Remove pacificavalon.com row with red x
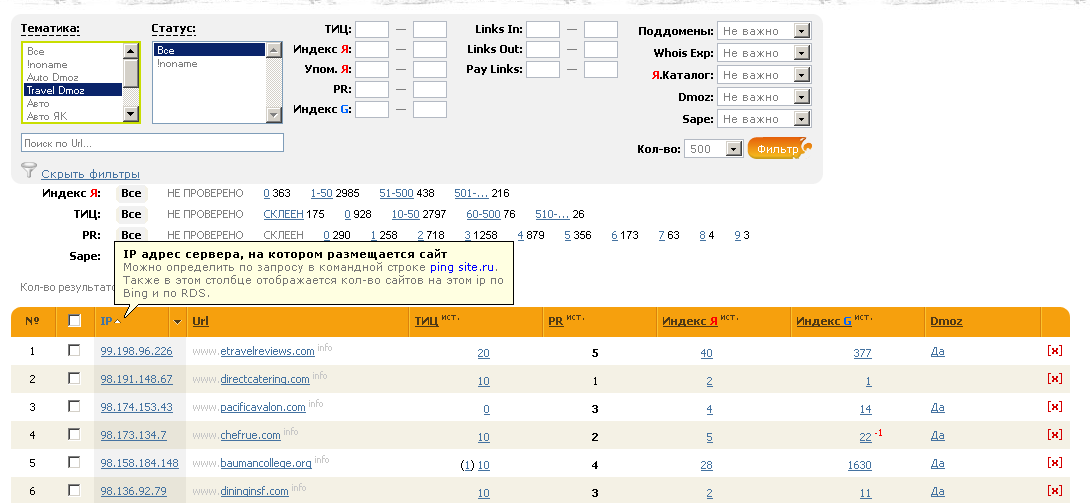Screen dimensions: 1090x503 click(1055, 406)
